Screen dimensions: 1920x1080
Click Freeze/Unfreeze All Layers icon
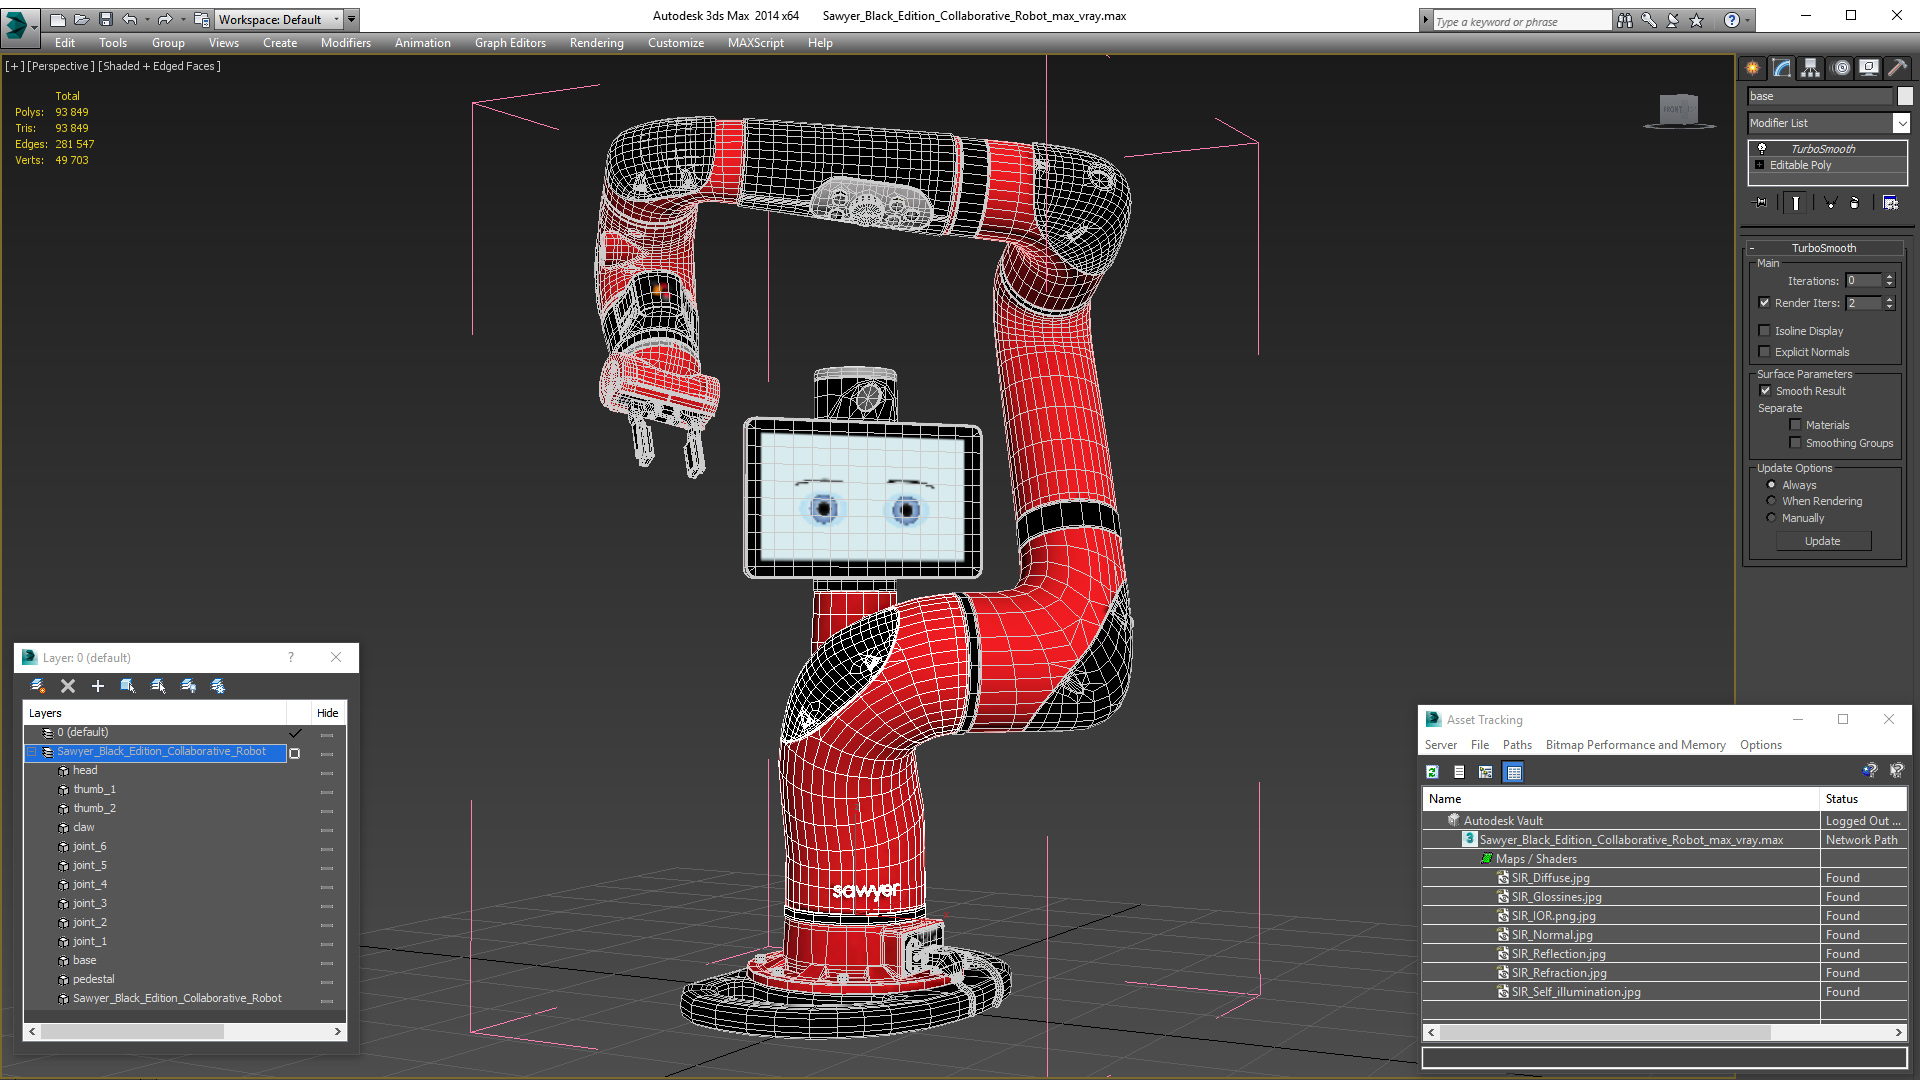[x=218, y=686]
